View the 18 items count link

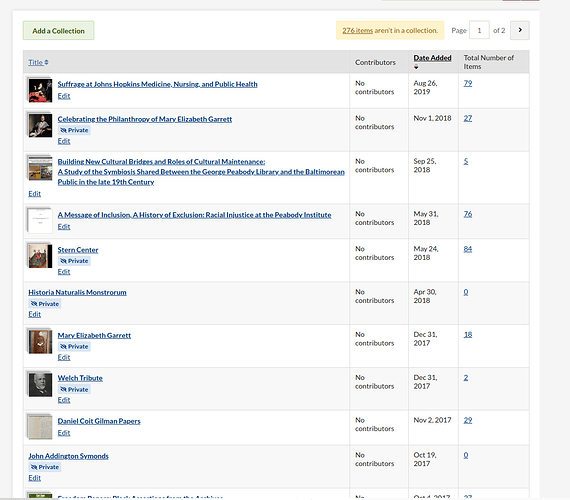pos(467,335)
